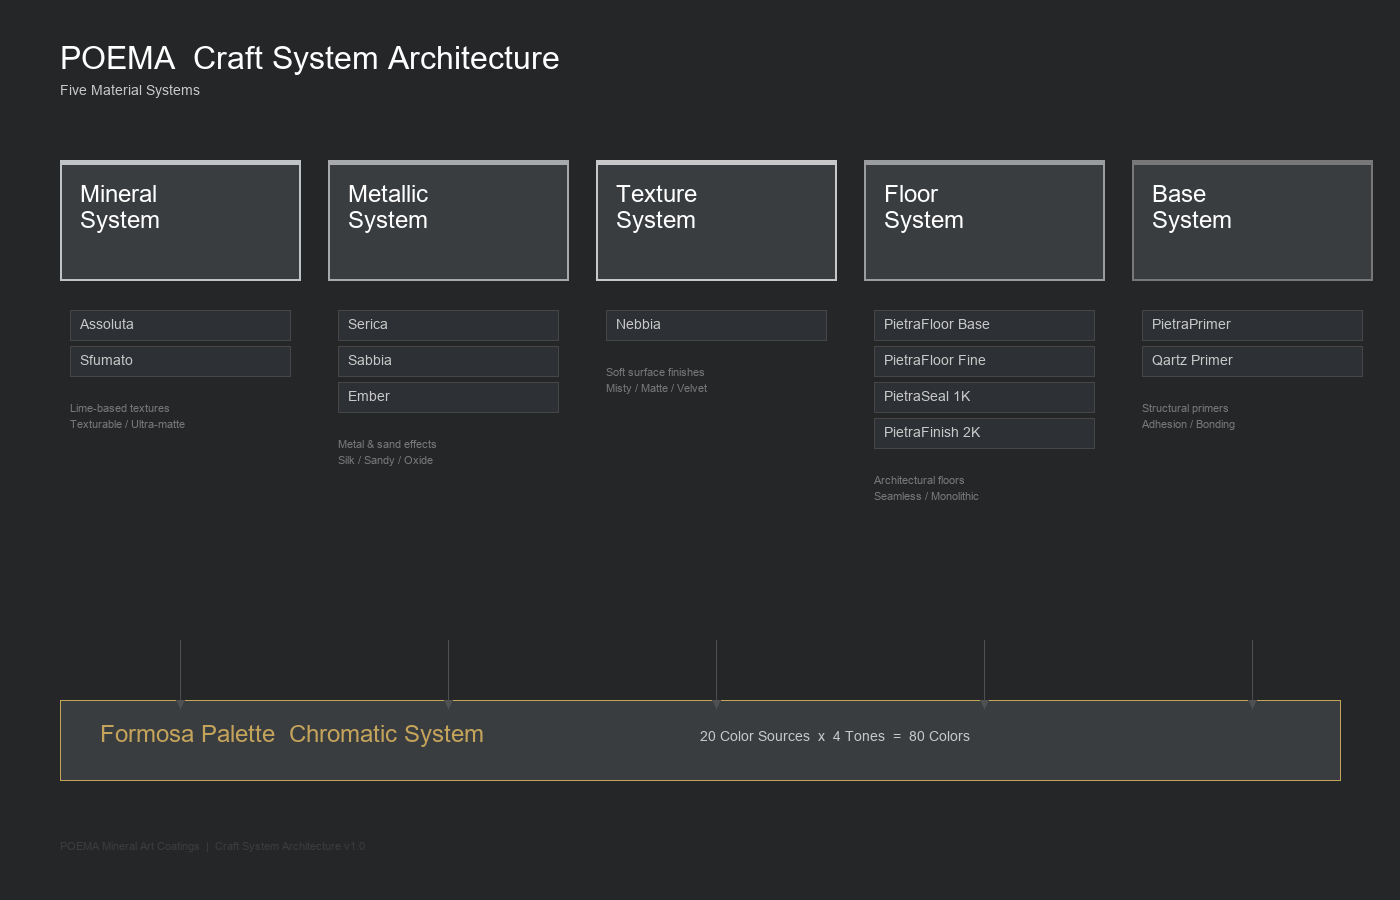Click the 'Lime-based textures' description
Image resolution: width=1400 pixels, height=900 pixels.
120,408
